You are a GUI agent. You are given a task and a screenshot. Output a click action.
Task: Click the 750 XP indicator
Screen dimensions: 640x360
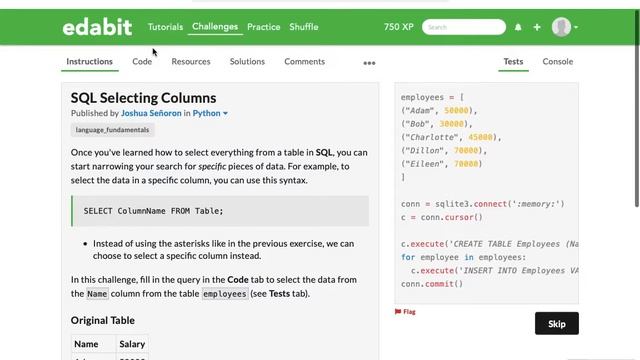[x=398, y=27]
